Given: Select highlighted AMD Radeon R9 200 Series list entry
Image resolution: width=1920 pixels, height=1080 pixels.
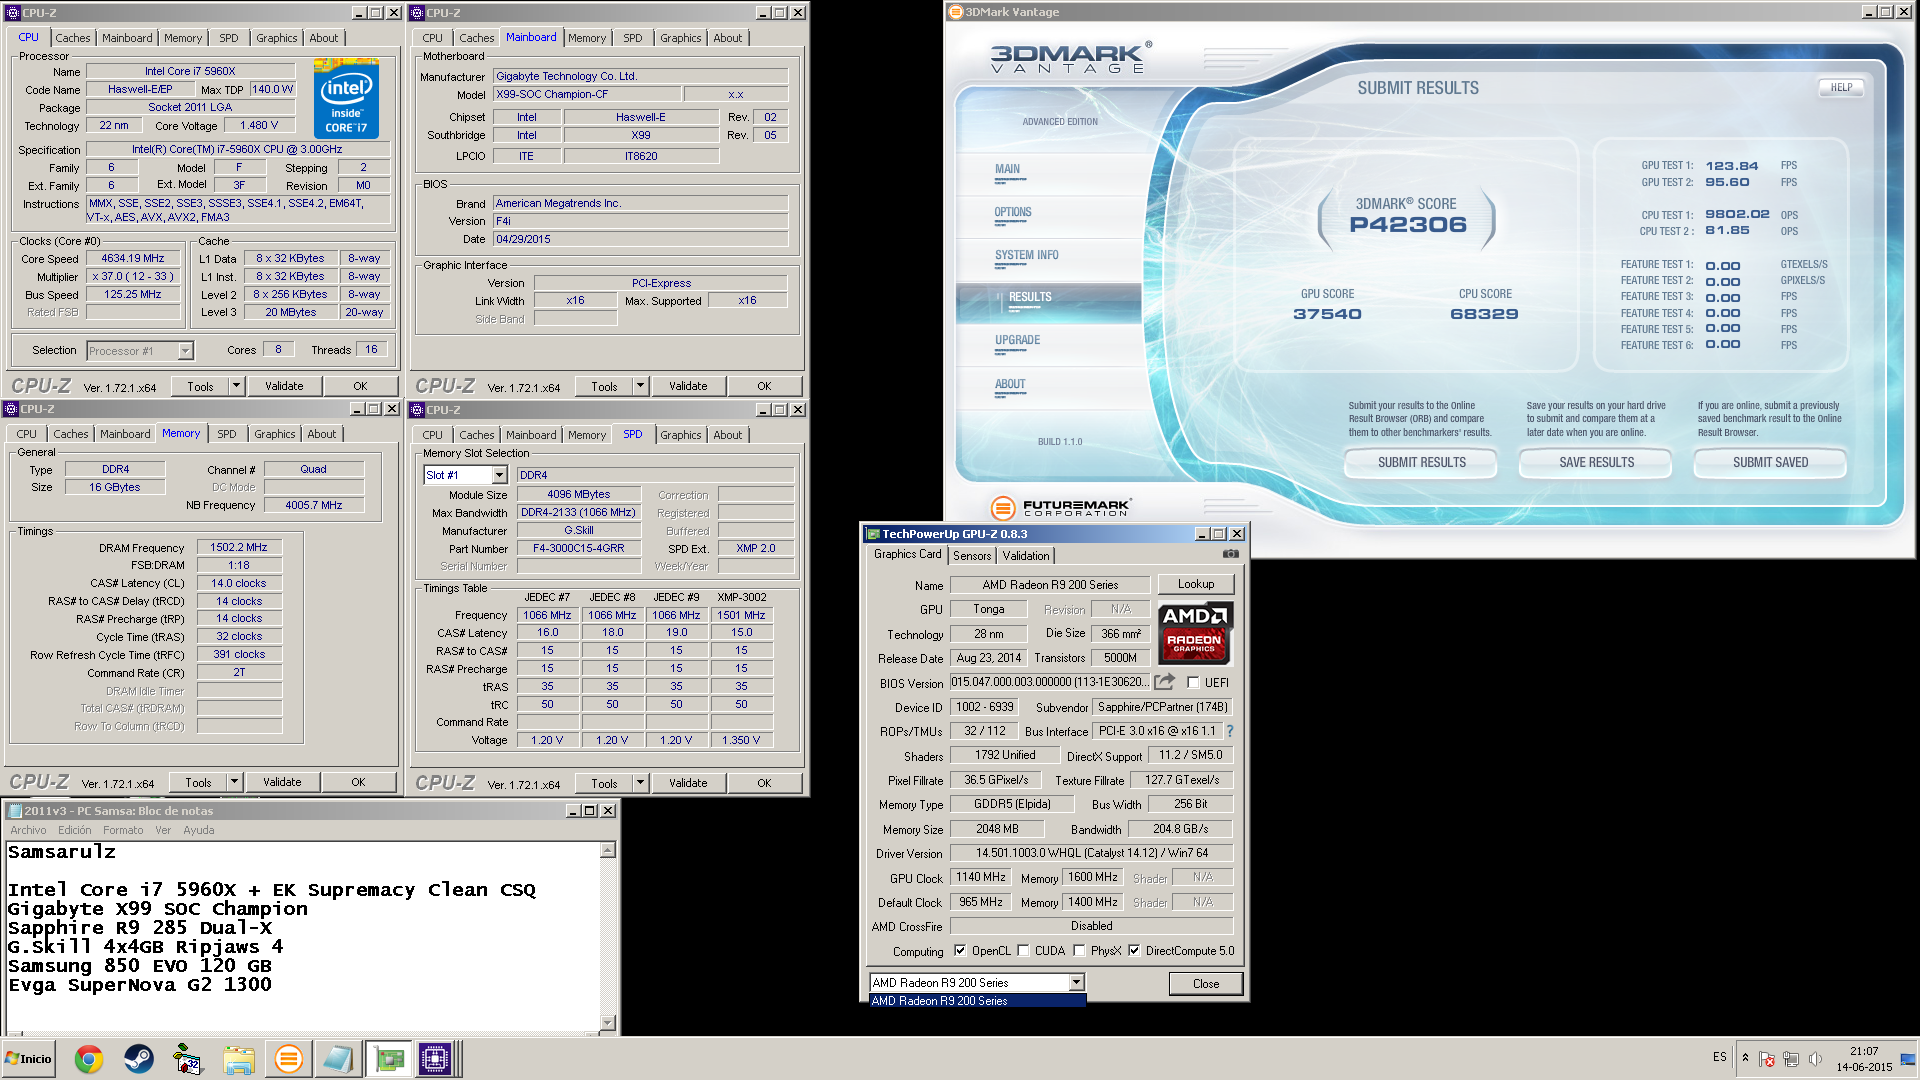Looking at the screenshot, I should click(978, 1001).
